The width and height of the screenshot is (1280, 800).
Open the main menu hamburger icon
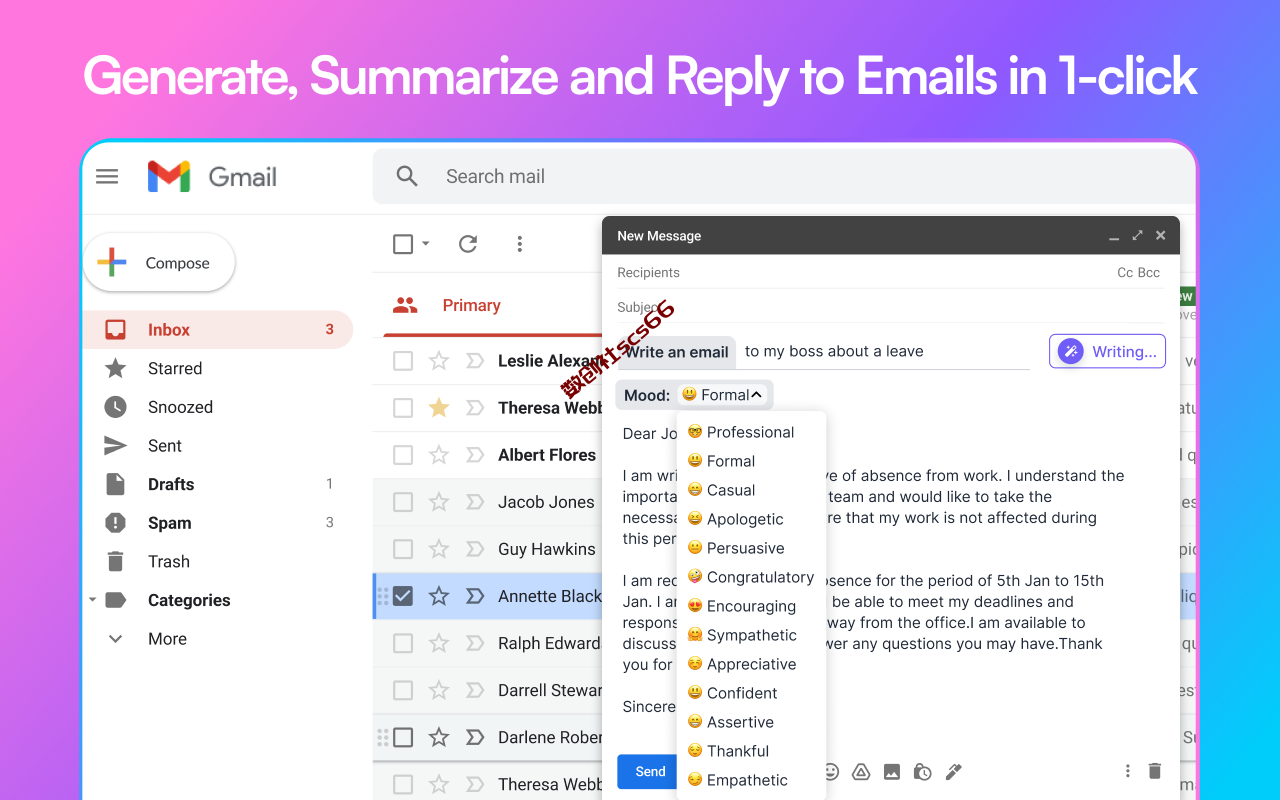coord(107,177)
